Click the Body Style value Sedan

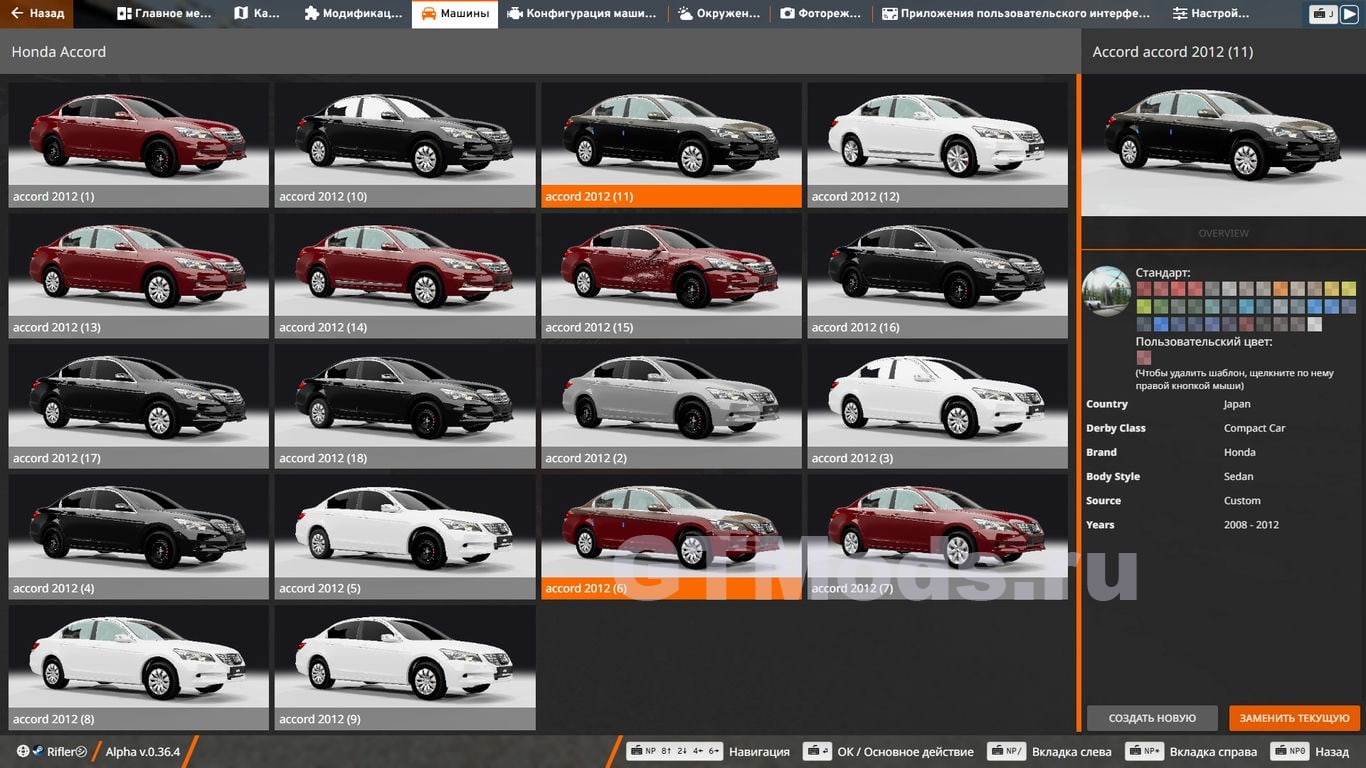click(x=1239, y=476)
